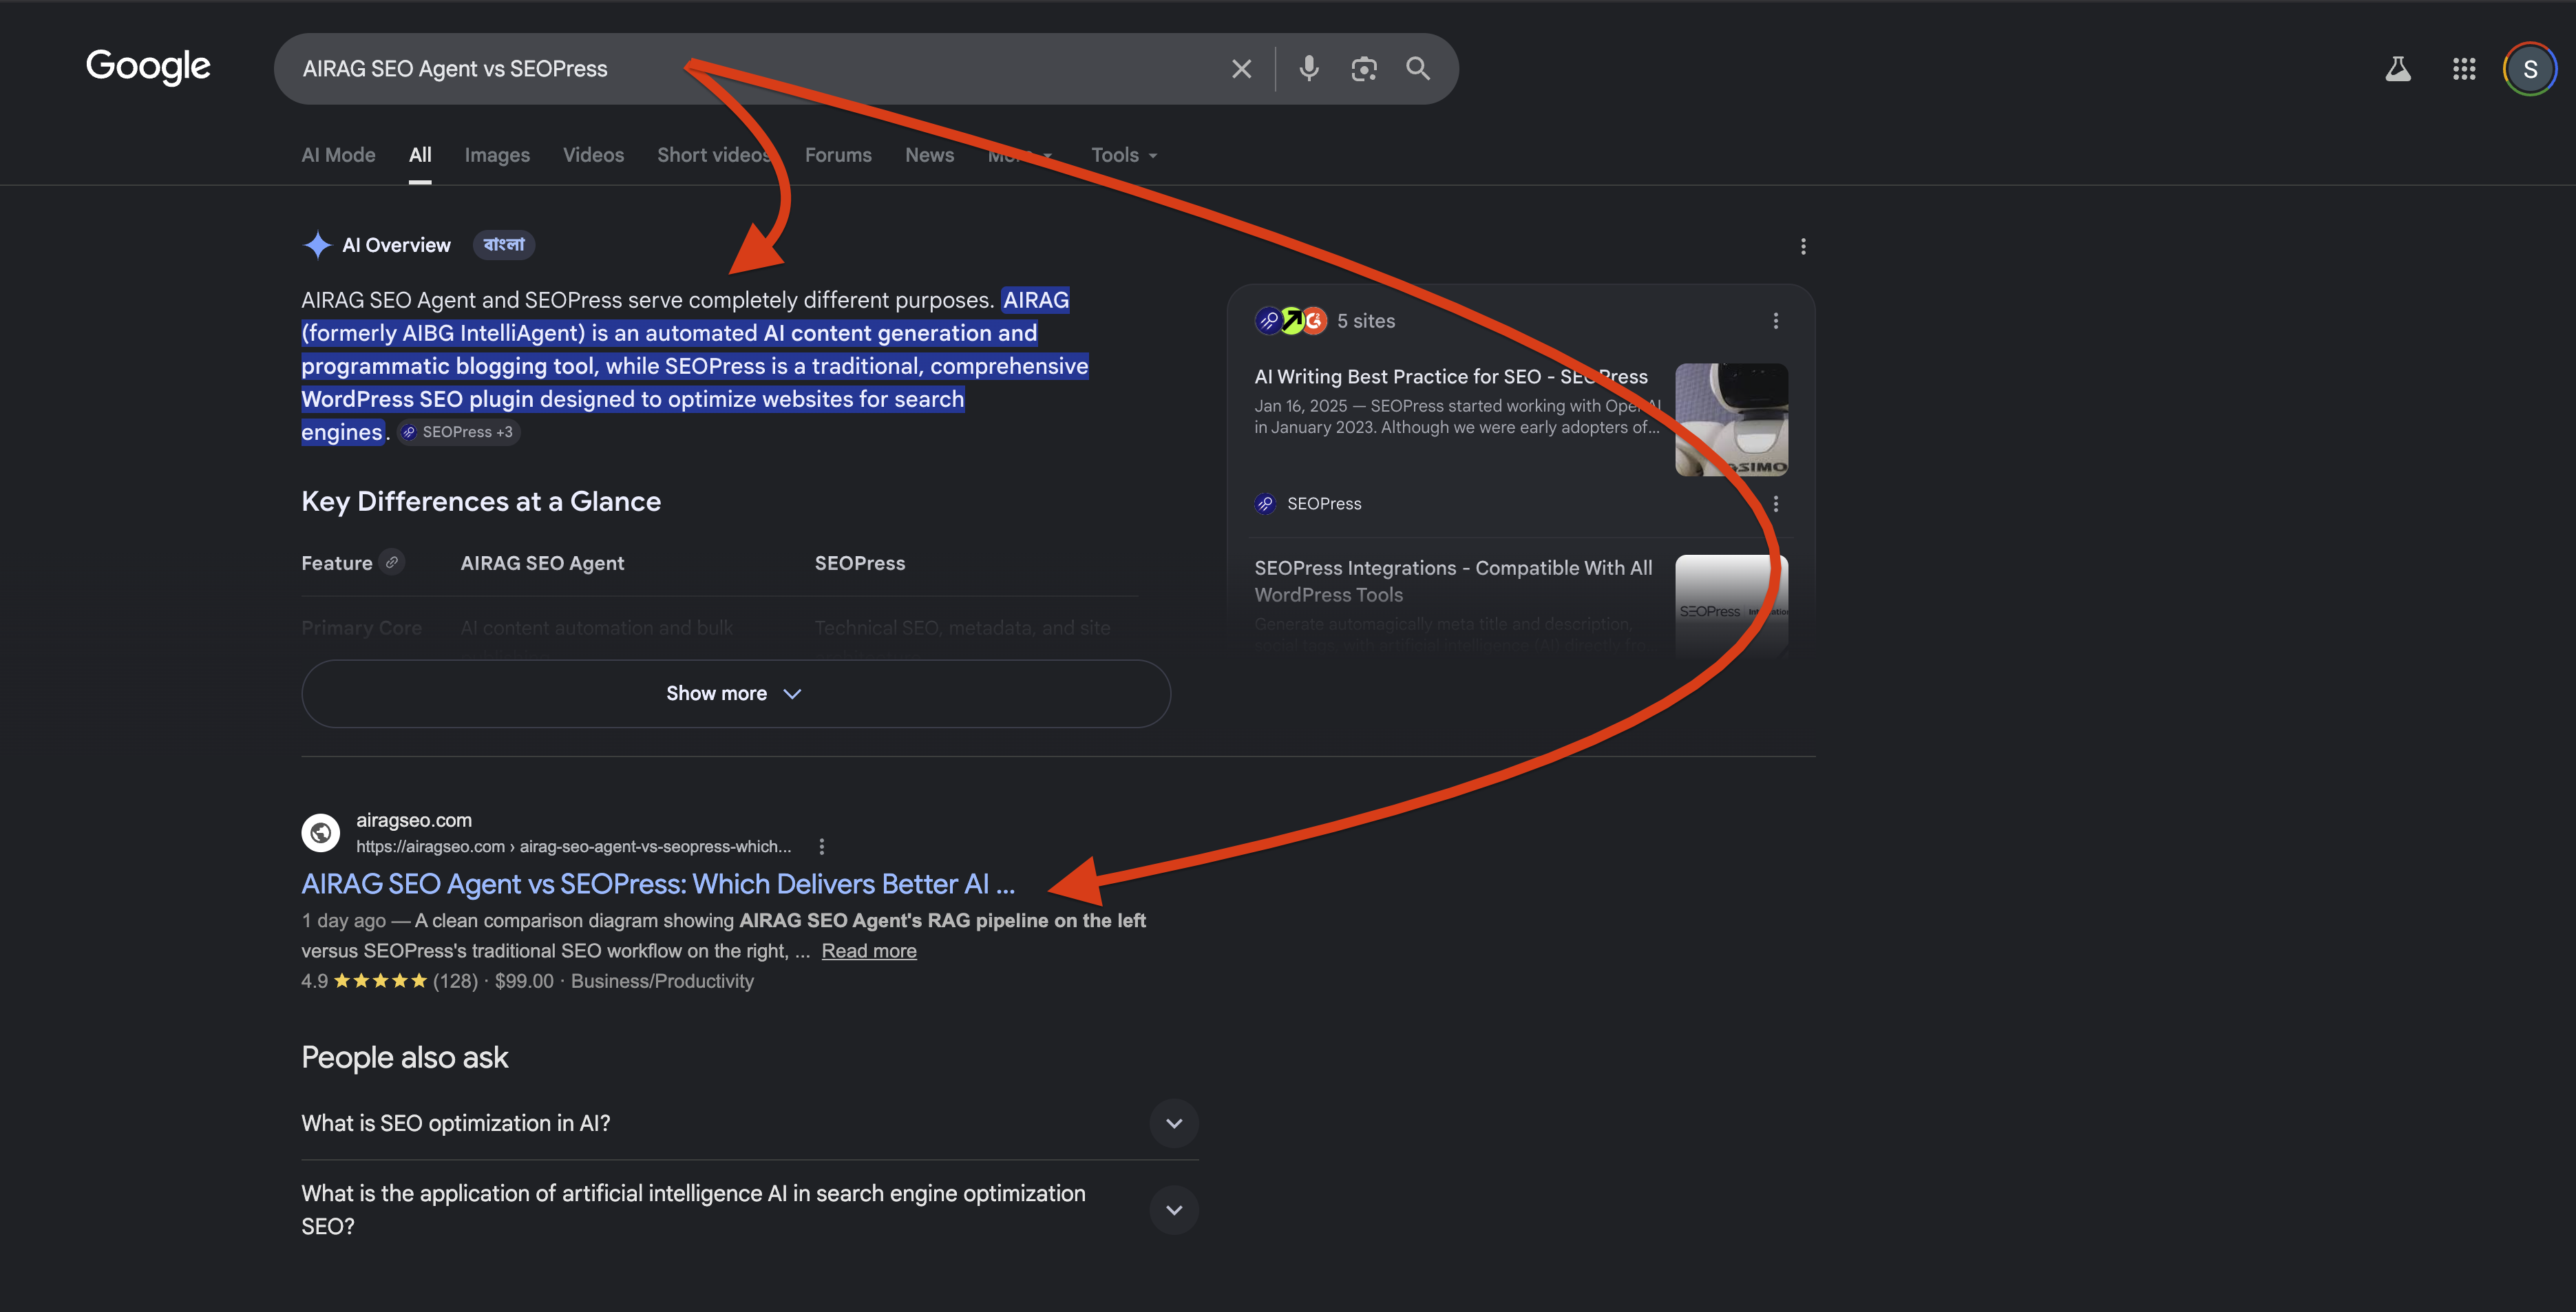Open Search by image (Lens) icon

point(1364,69)
